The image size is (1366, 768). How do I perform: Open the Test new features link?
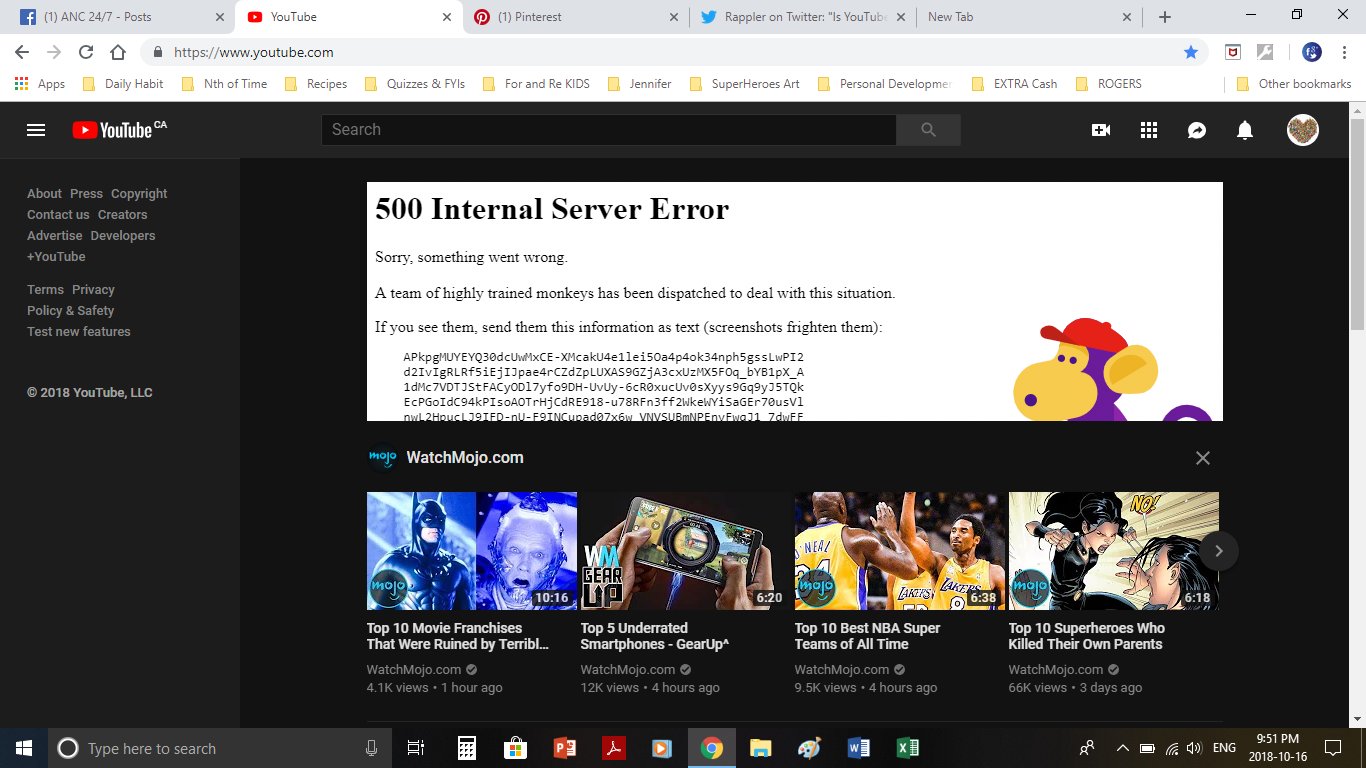[x=79, y=332]
